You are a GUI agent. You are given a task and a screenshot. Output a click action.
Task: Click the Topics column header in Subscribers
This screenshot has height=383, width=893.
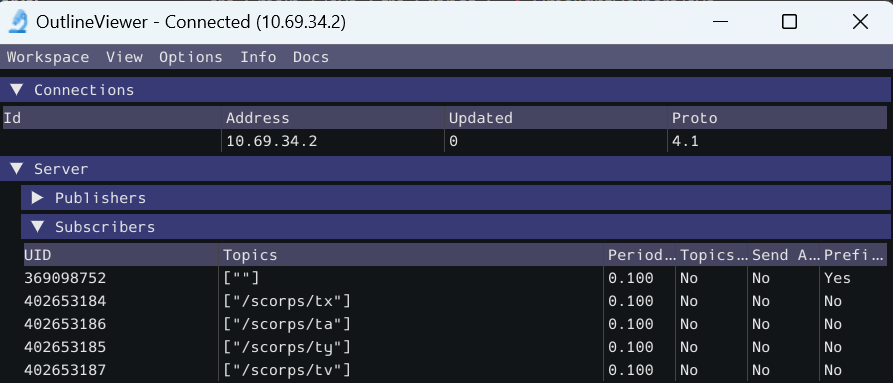tap(411, 255)
